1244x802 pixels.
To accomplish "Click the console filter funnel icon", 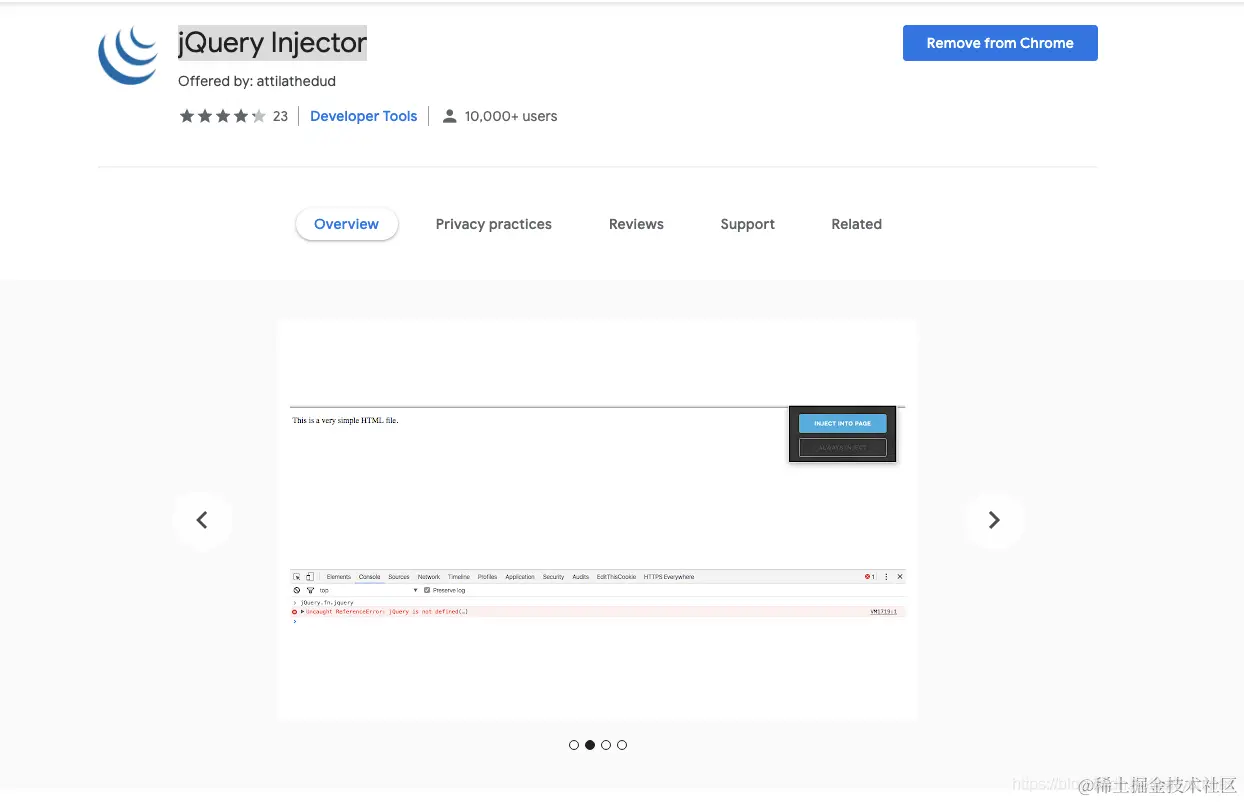I will click(310, 590).
